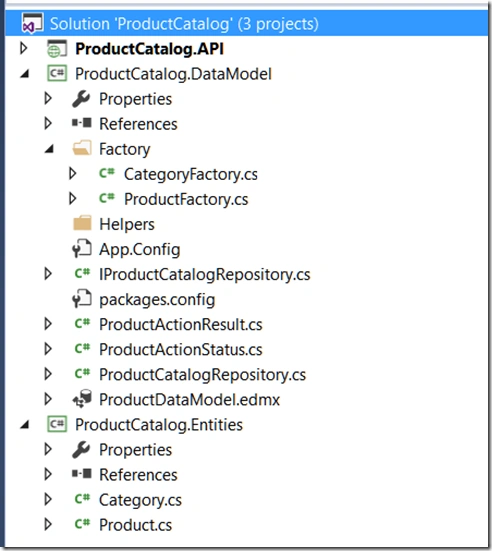Click the App.Config file icon
The image size is (492, 551).
pos(82,248)
